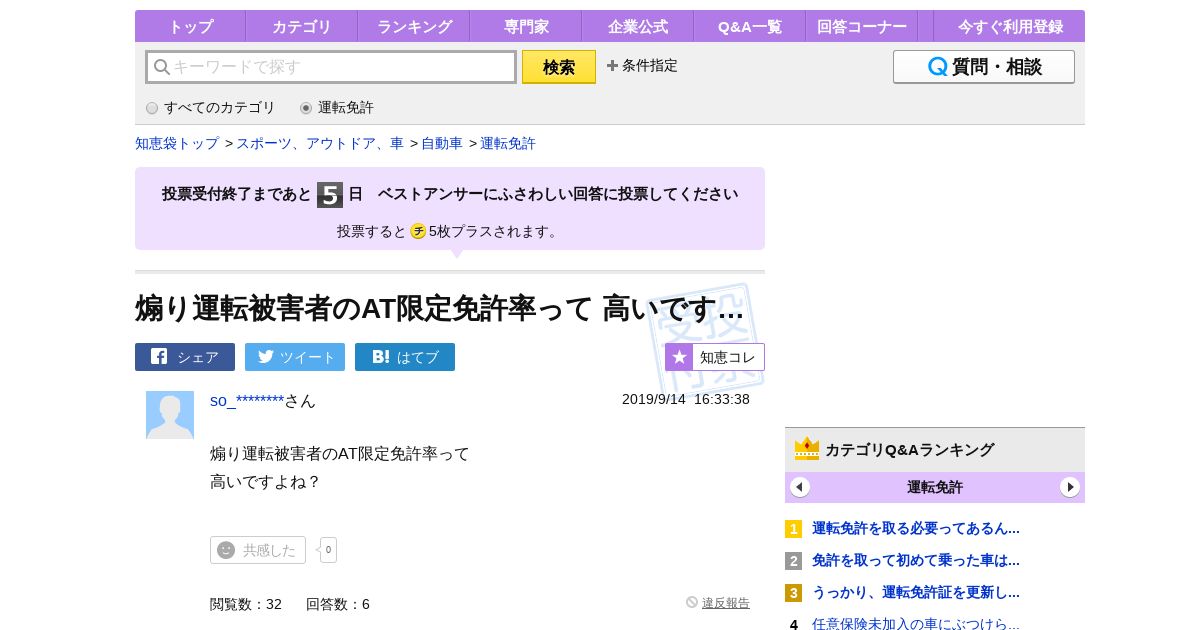Focus the keyword search field
This screenshot has width=1200, height=630.
pyautogui.click(x=331, y=67)
